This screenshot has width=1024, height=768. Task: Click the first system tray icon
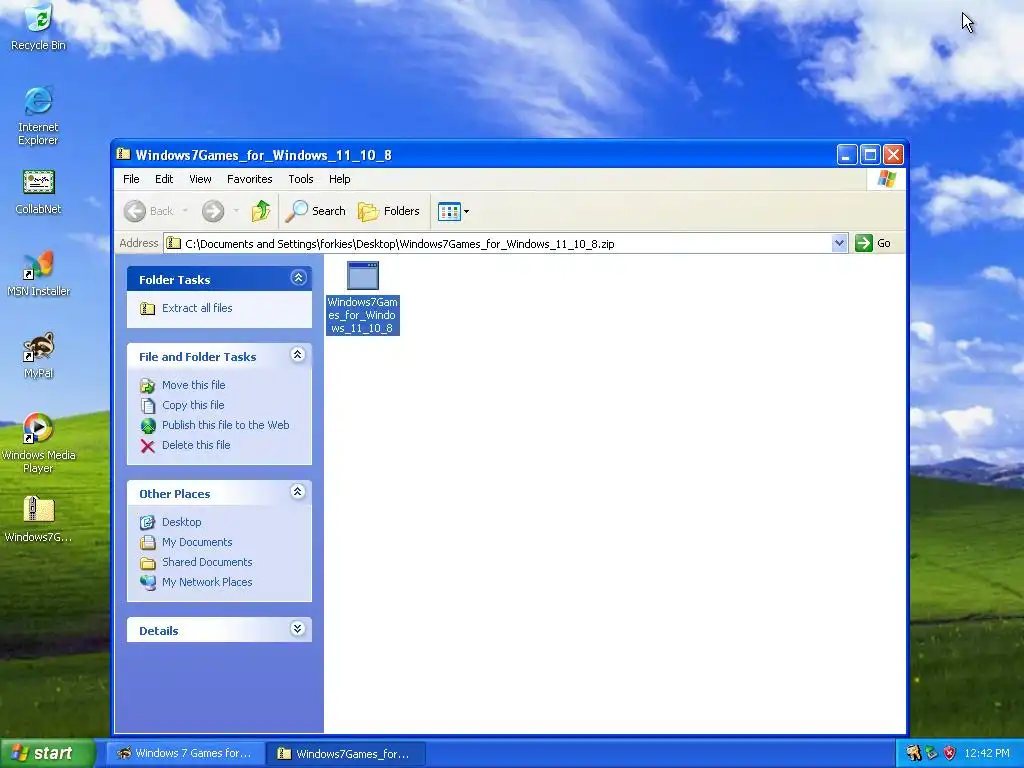tap(913, 754)
